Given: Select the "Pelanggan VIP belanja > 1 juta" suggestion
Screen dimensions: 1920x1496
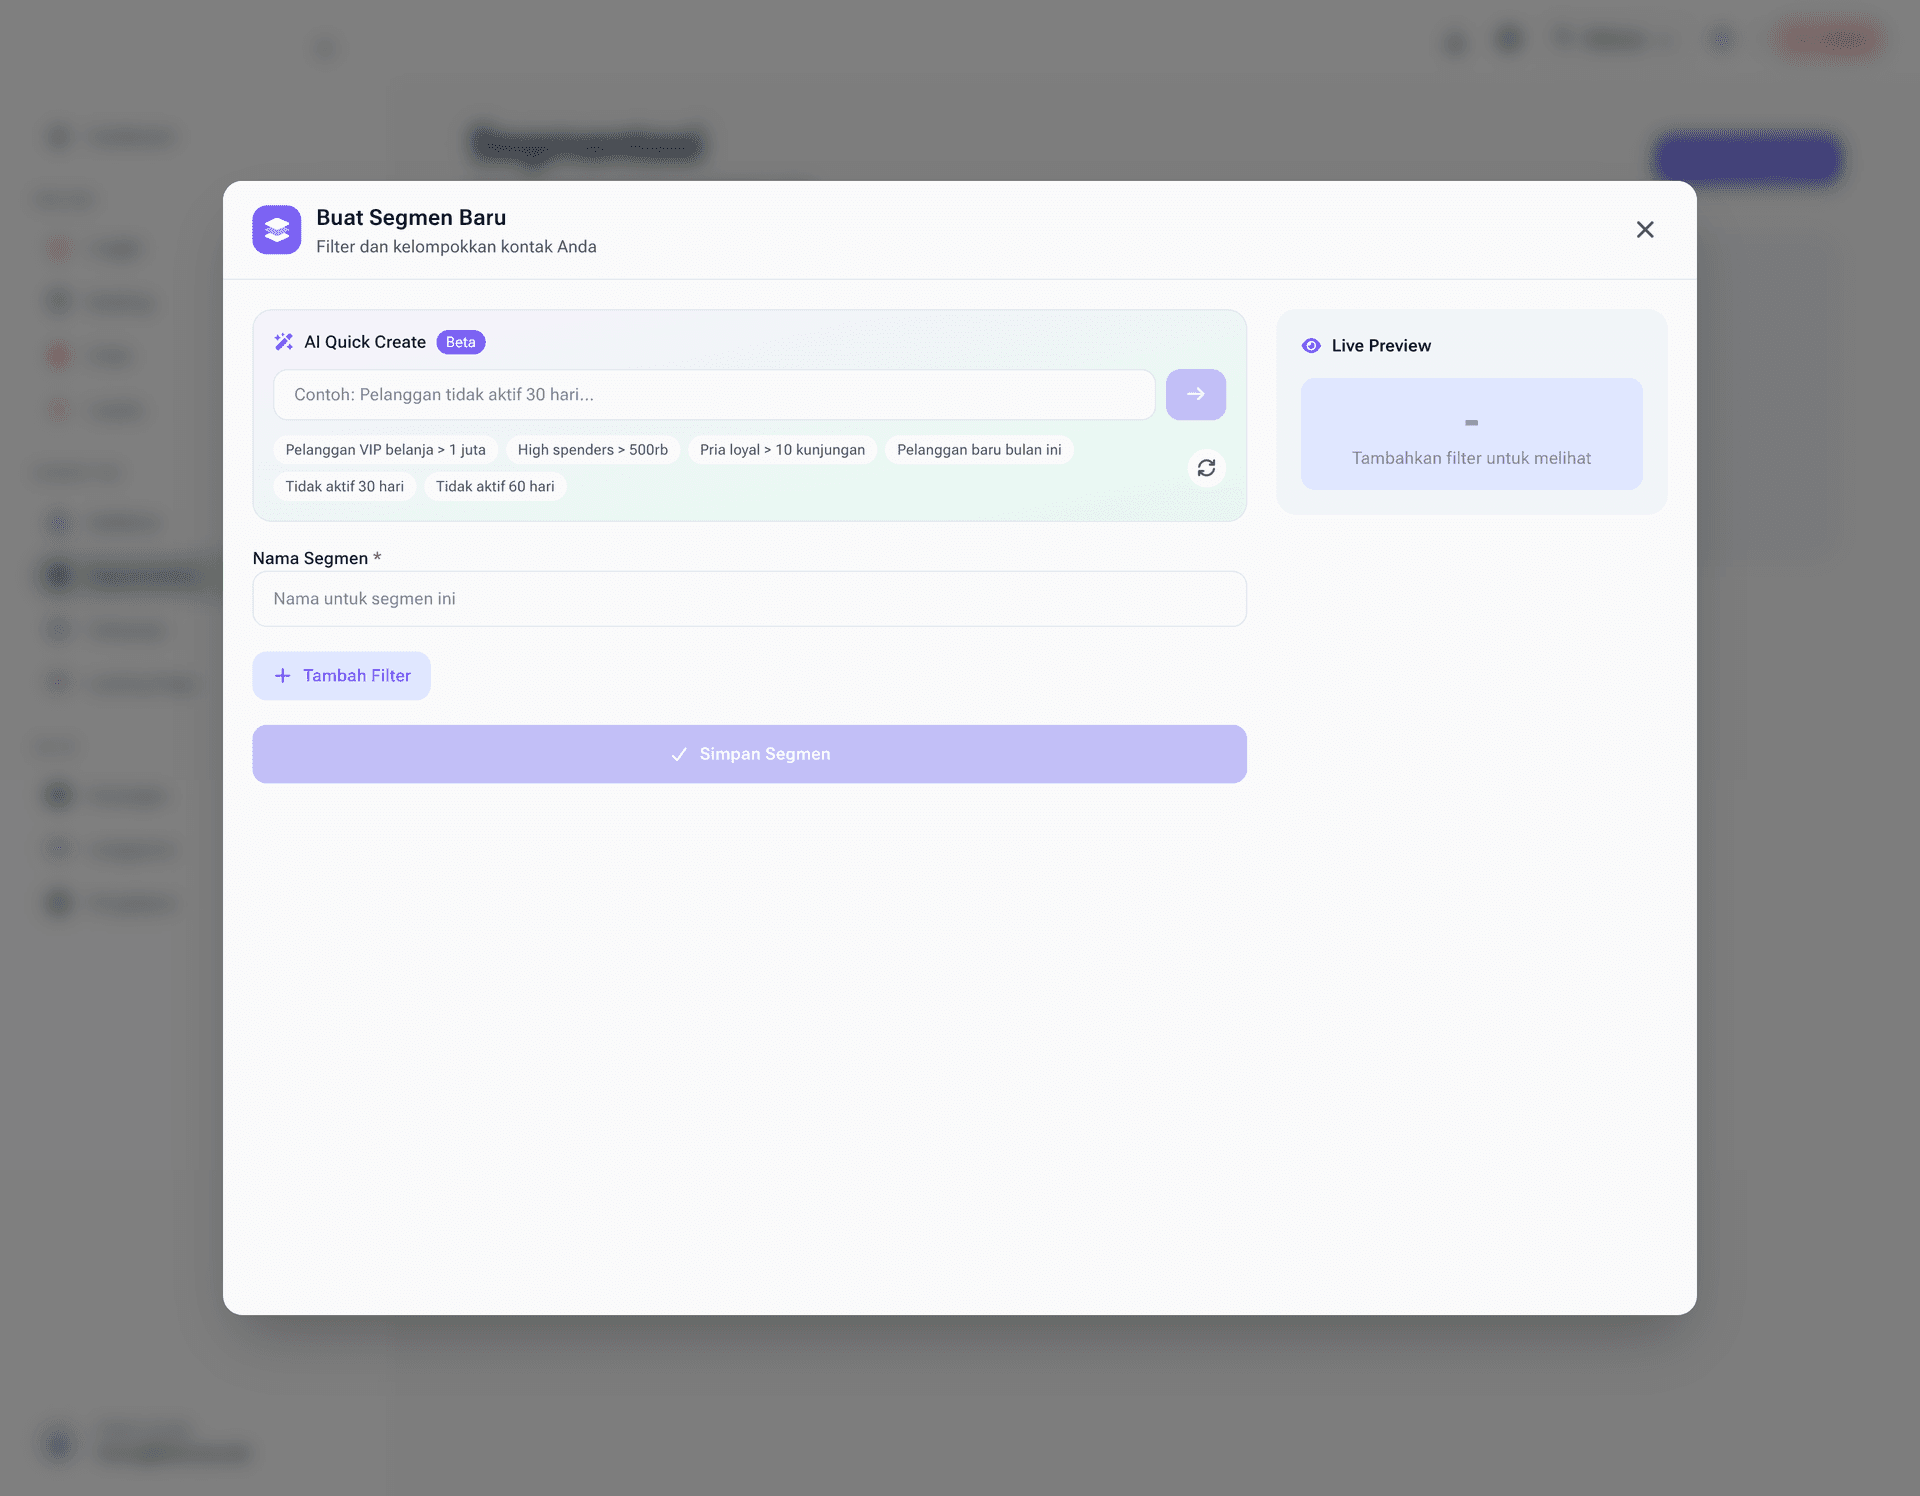Looking at the screenshot, I should click(x=385, y=450).
